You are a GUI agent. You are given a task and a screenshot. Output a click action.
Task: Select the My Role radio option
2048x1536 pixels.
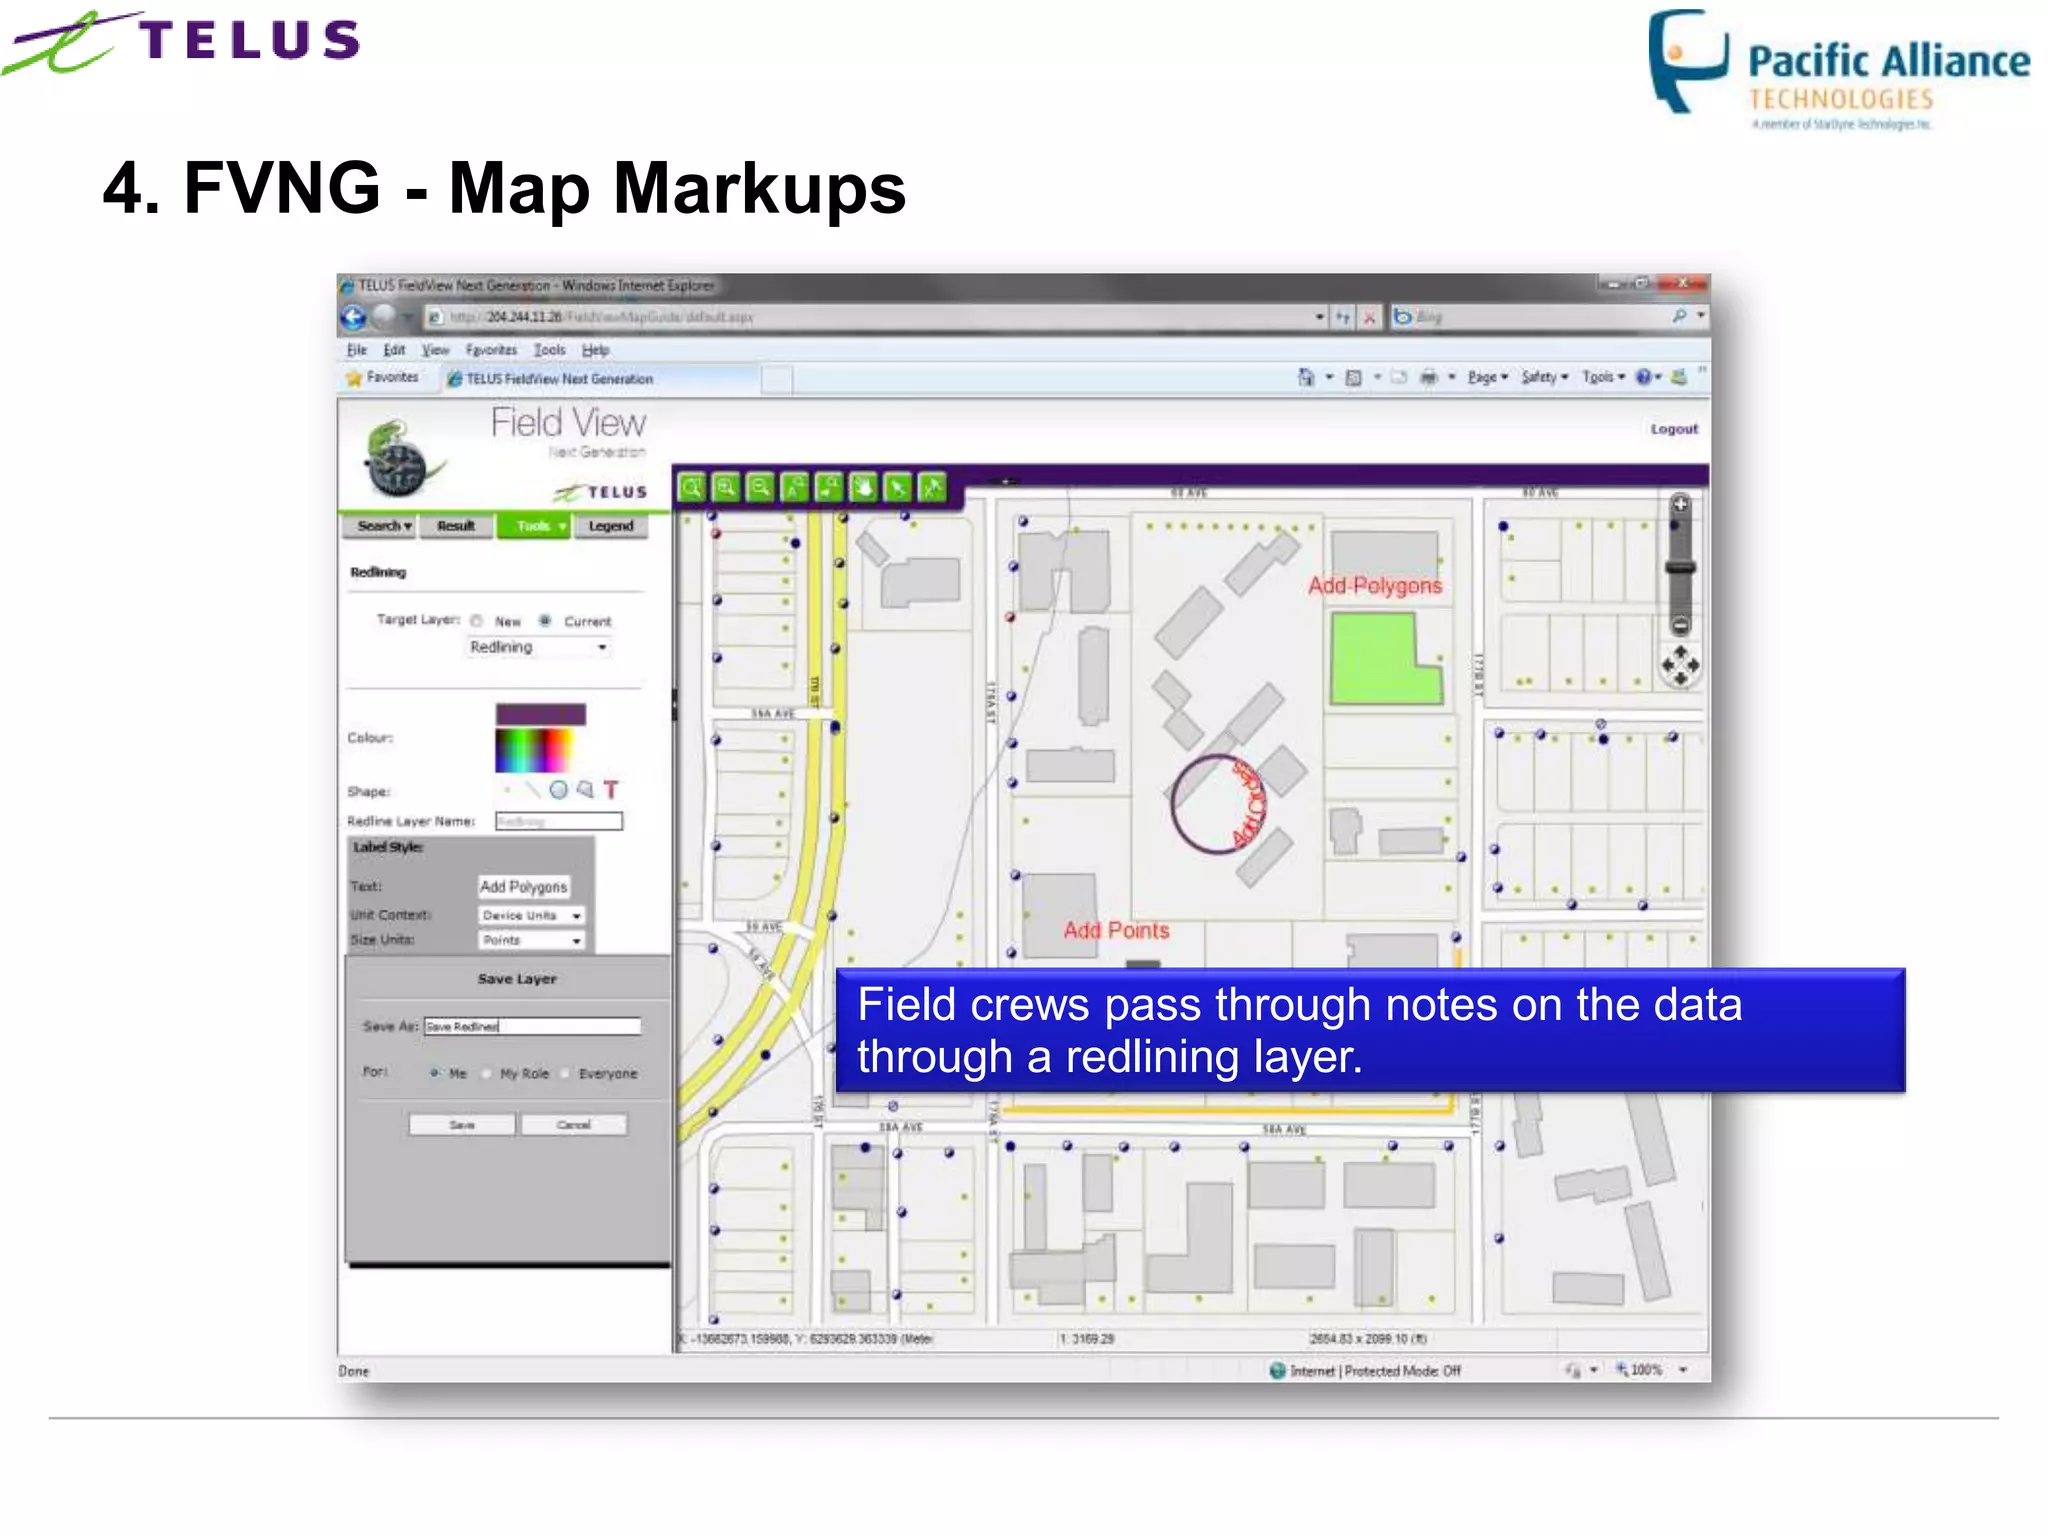coord(487,1073)
